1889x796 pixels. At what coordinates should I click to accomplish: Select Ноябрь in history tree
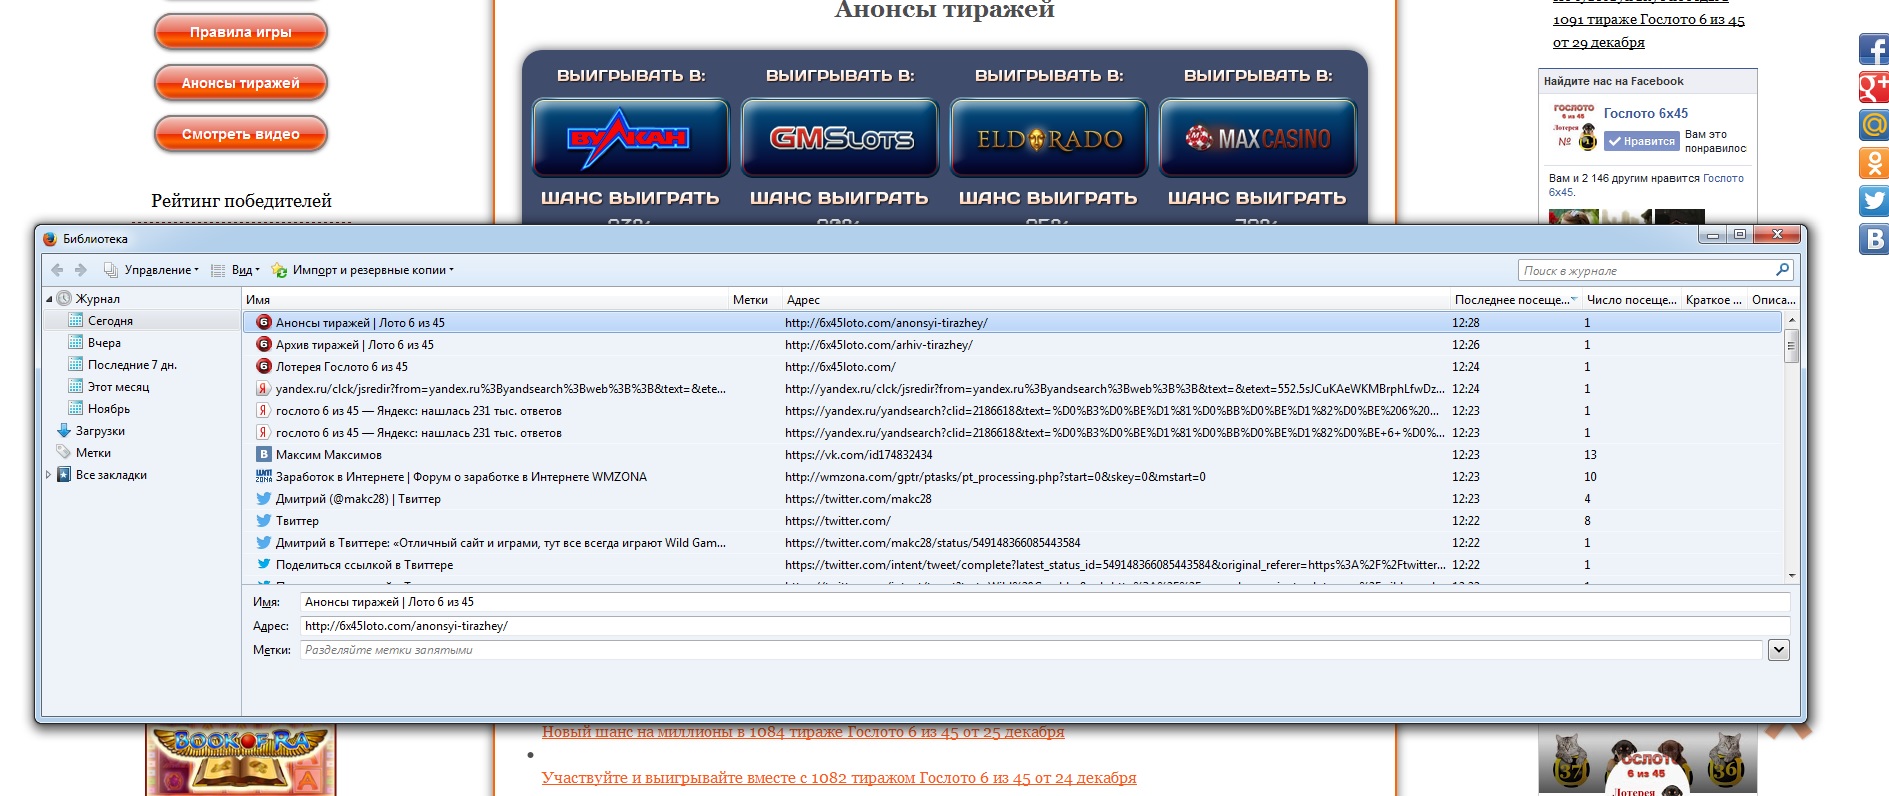[109, 409]
